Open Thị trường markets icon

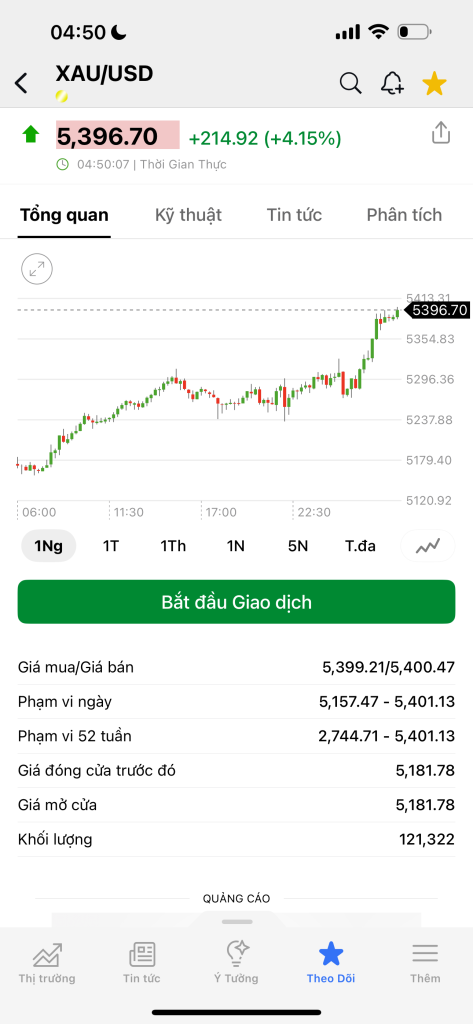pyautogui.click(x=47, y=955)
